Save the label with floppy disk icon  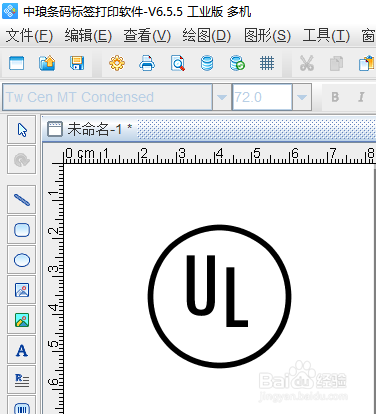click(x=77, y=63)
